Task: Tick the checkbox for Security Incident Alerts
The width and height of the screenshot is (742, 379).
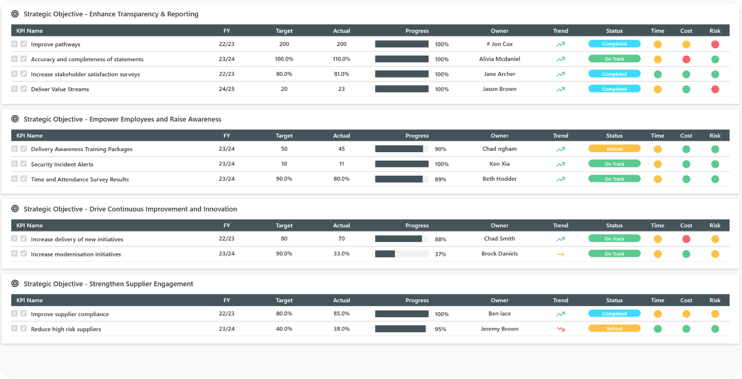Action: 24,164
